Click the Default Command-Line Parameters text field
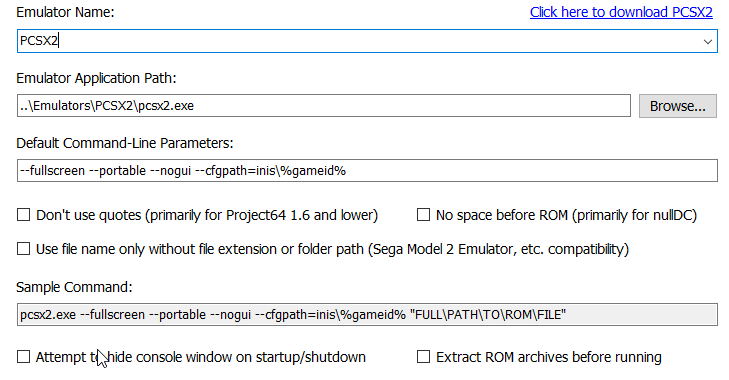 coord(367,171)
